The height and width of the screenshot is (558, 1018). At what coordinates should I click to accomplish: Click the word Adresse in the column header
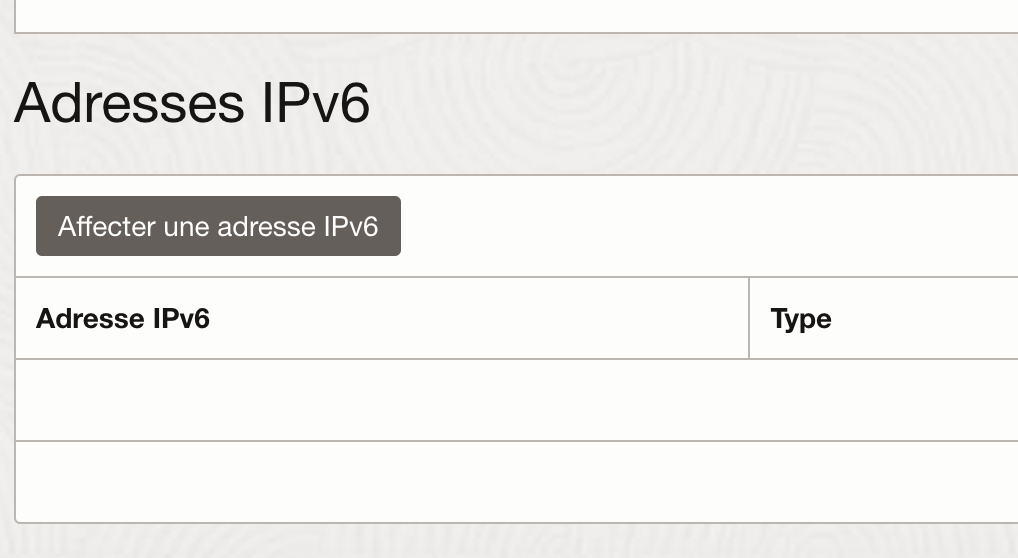[x=90, y=319]
